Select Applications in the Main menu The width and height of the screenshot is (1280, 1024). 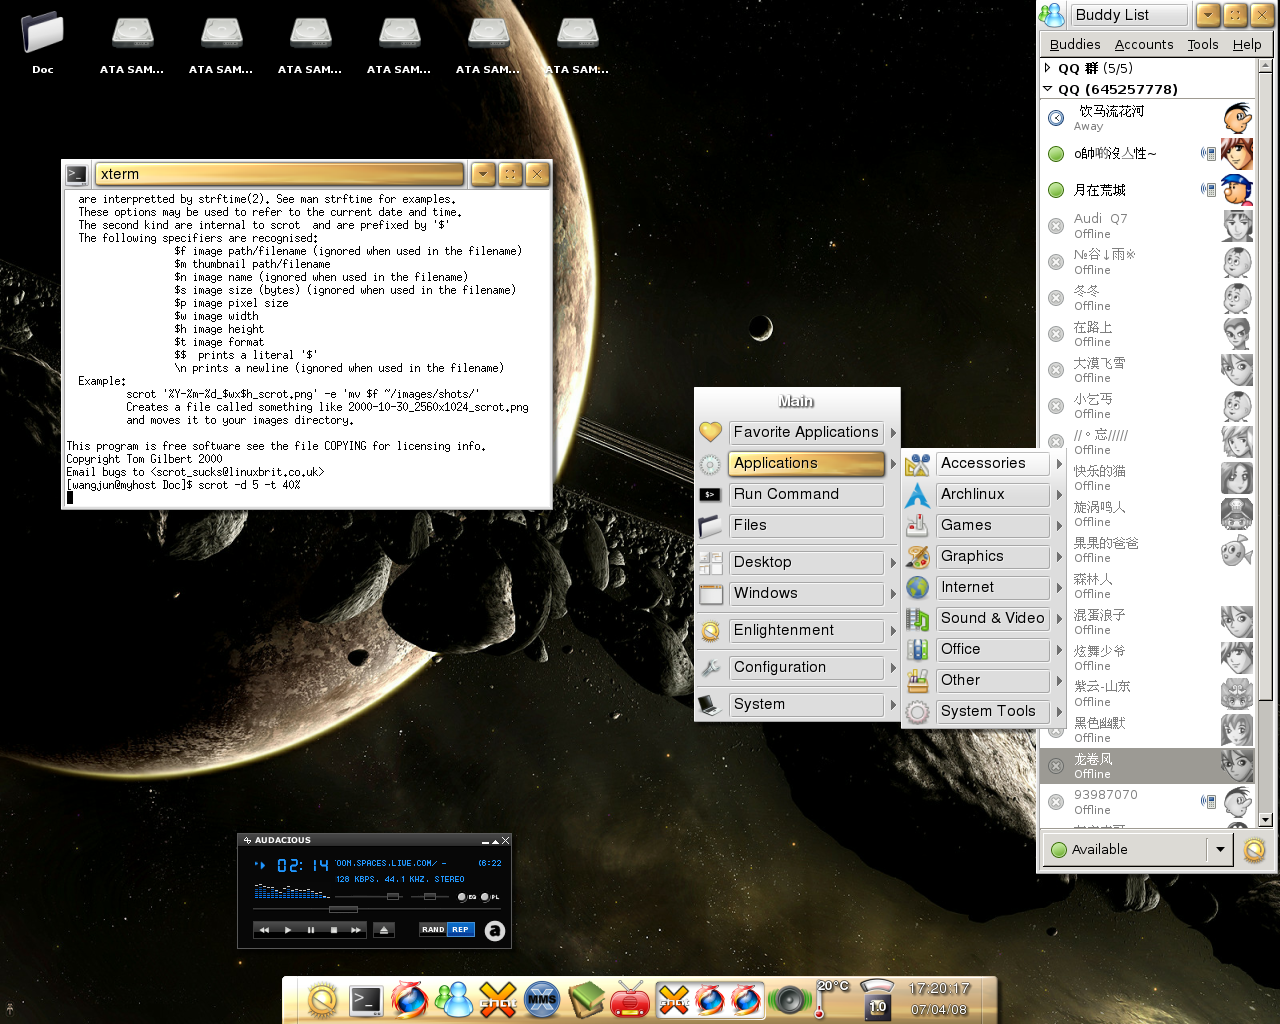(x=806, y=464)
